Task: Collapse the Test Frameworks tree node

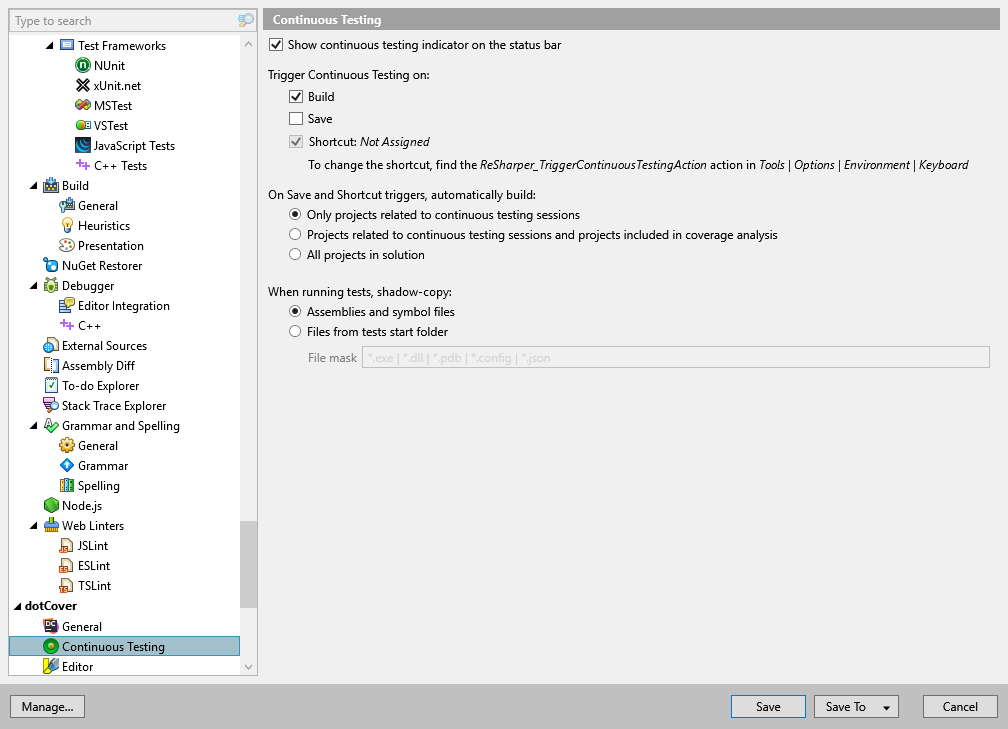Action: coord(48,45)
